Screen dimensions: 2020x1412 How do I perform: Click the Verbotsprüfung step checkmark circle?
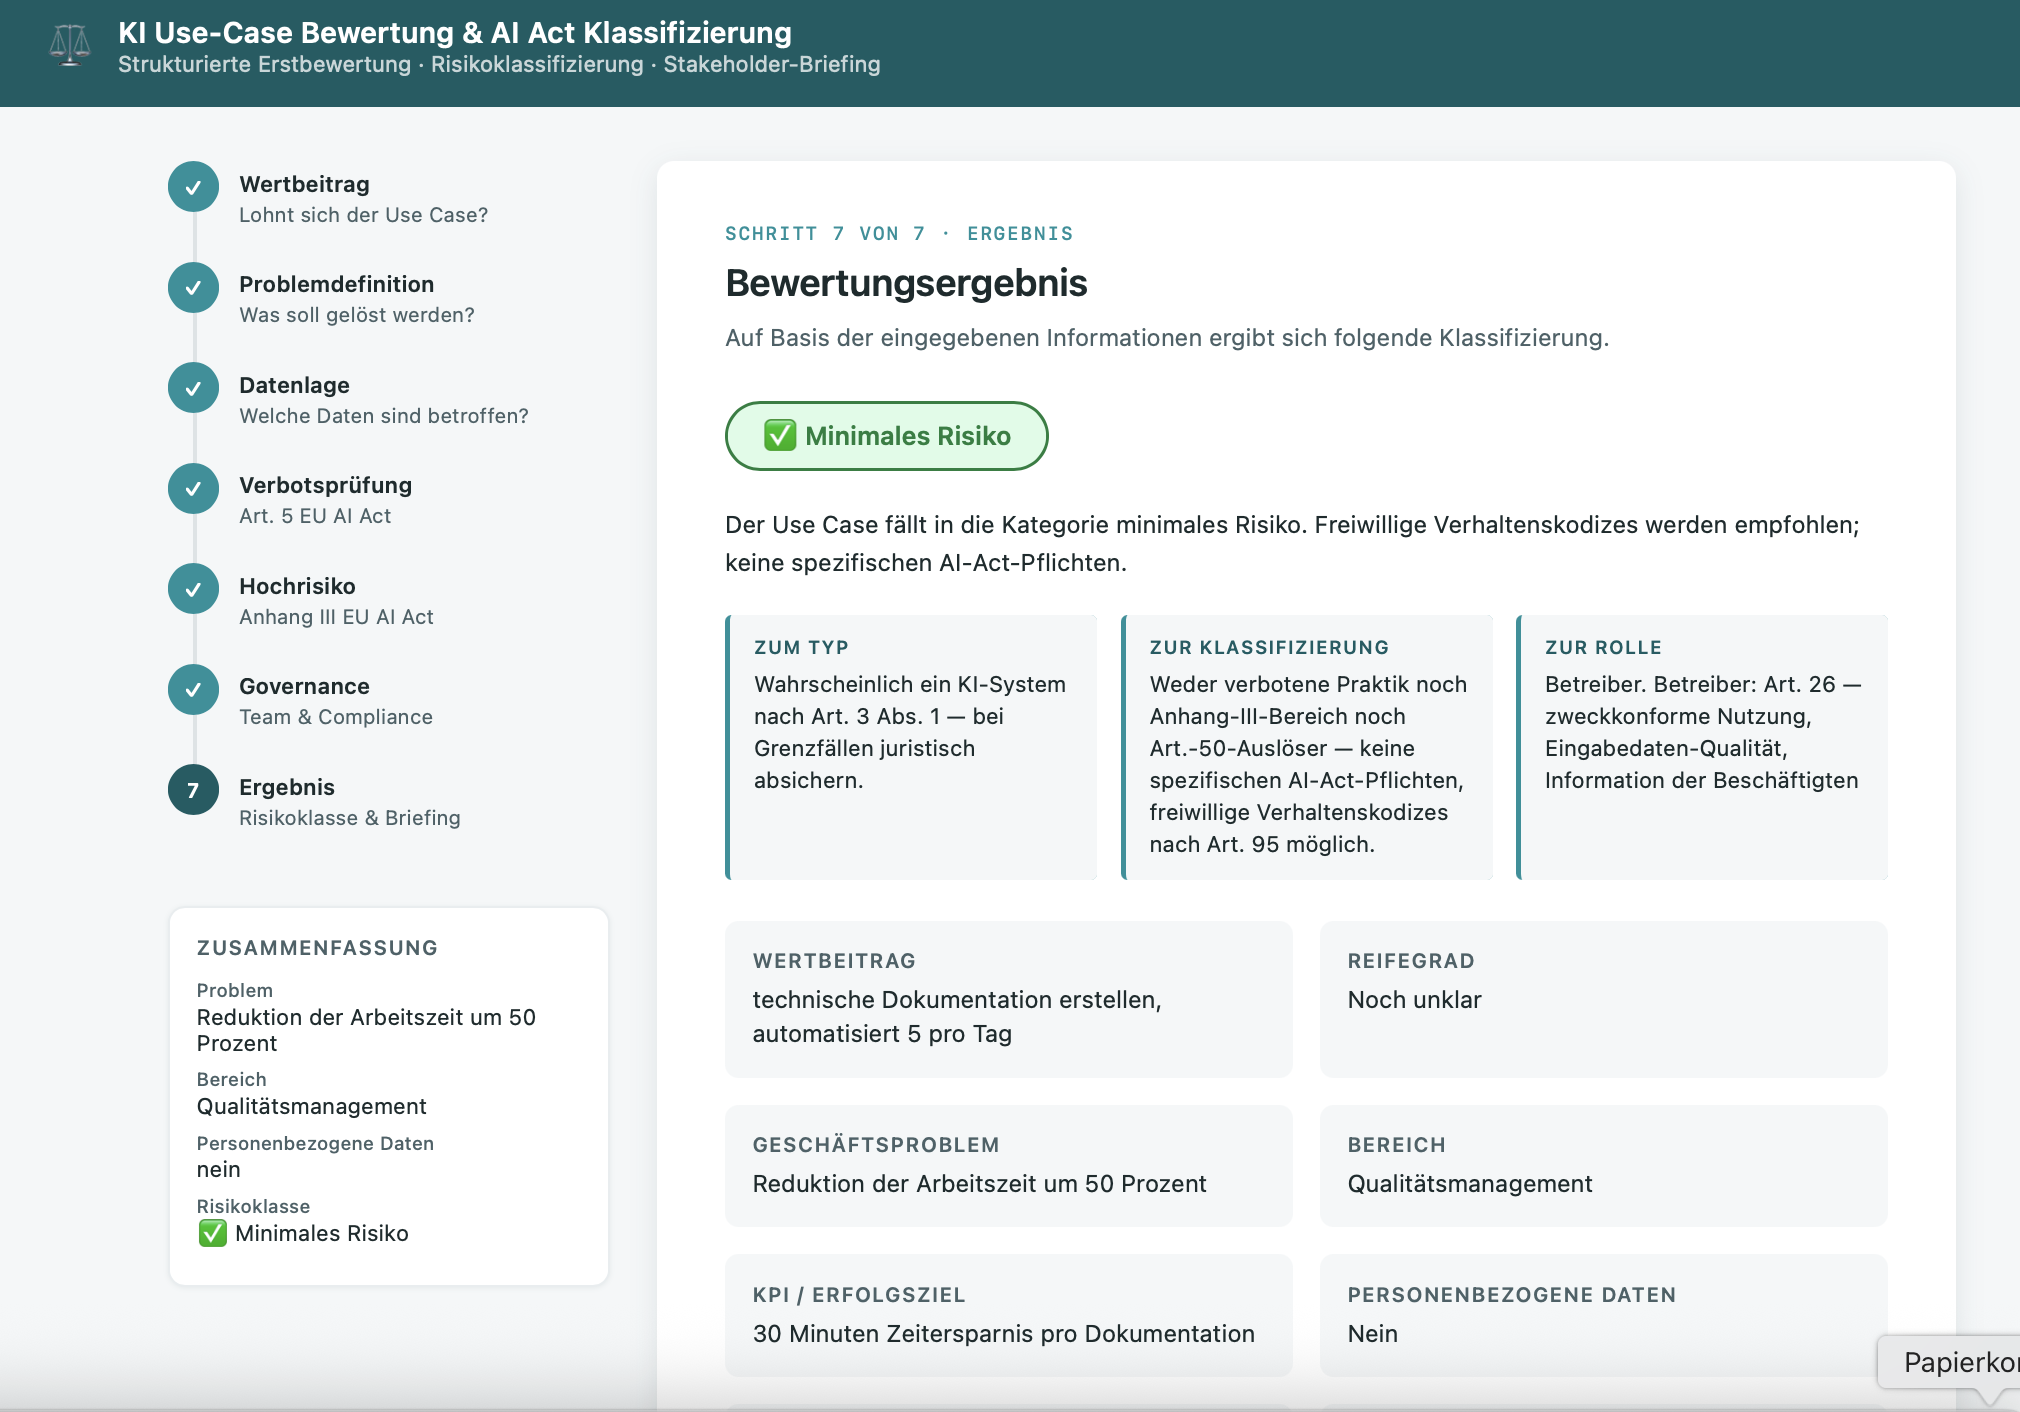pos(193,489)
